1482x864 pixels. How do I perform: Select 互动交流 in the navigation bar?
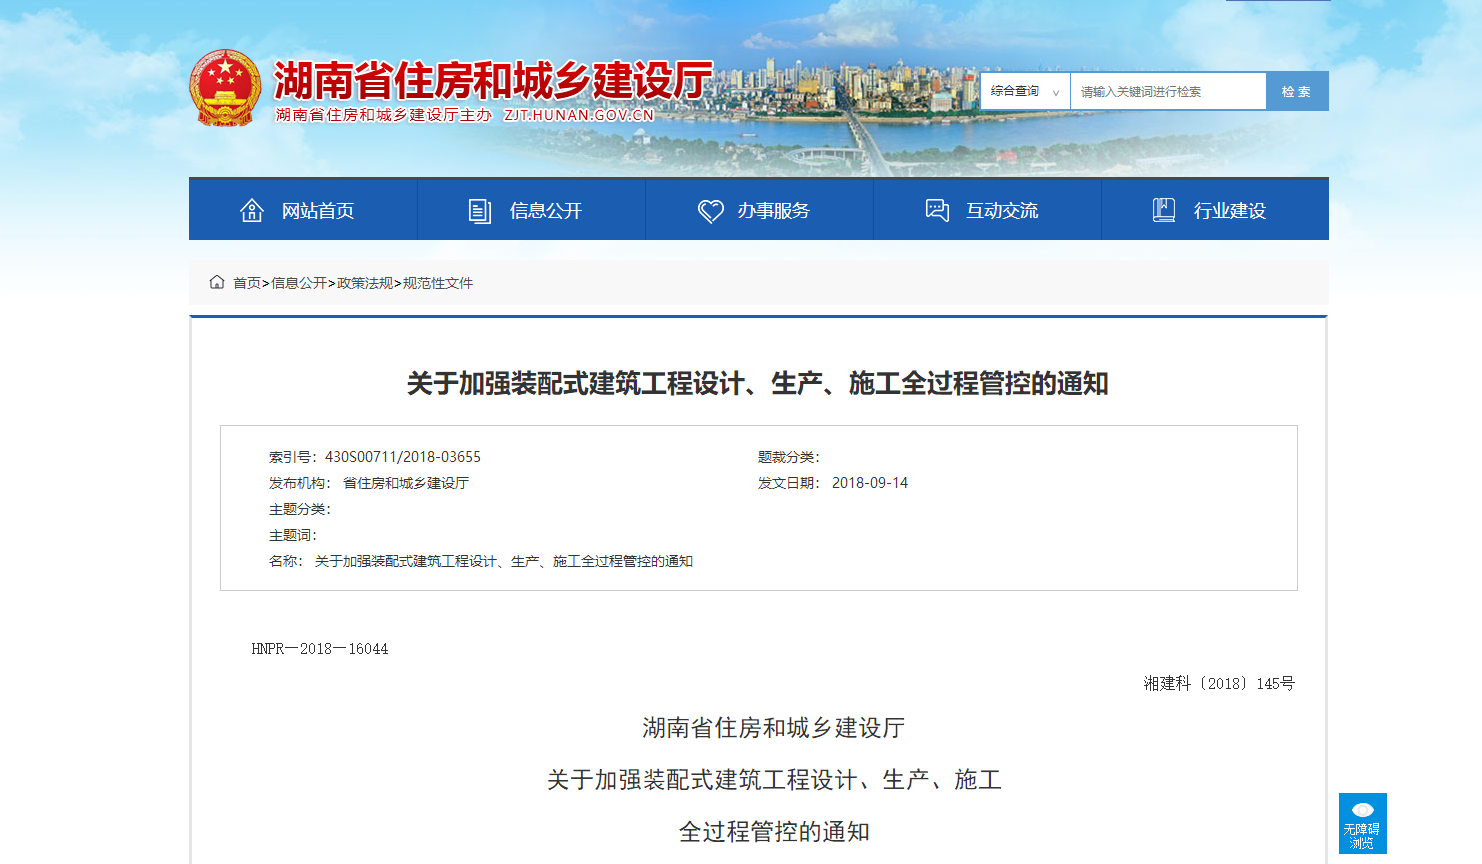1001,211
